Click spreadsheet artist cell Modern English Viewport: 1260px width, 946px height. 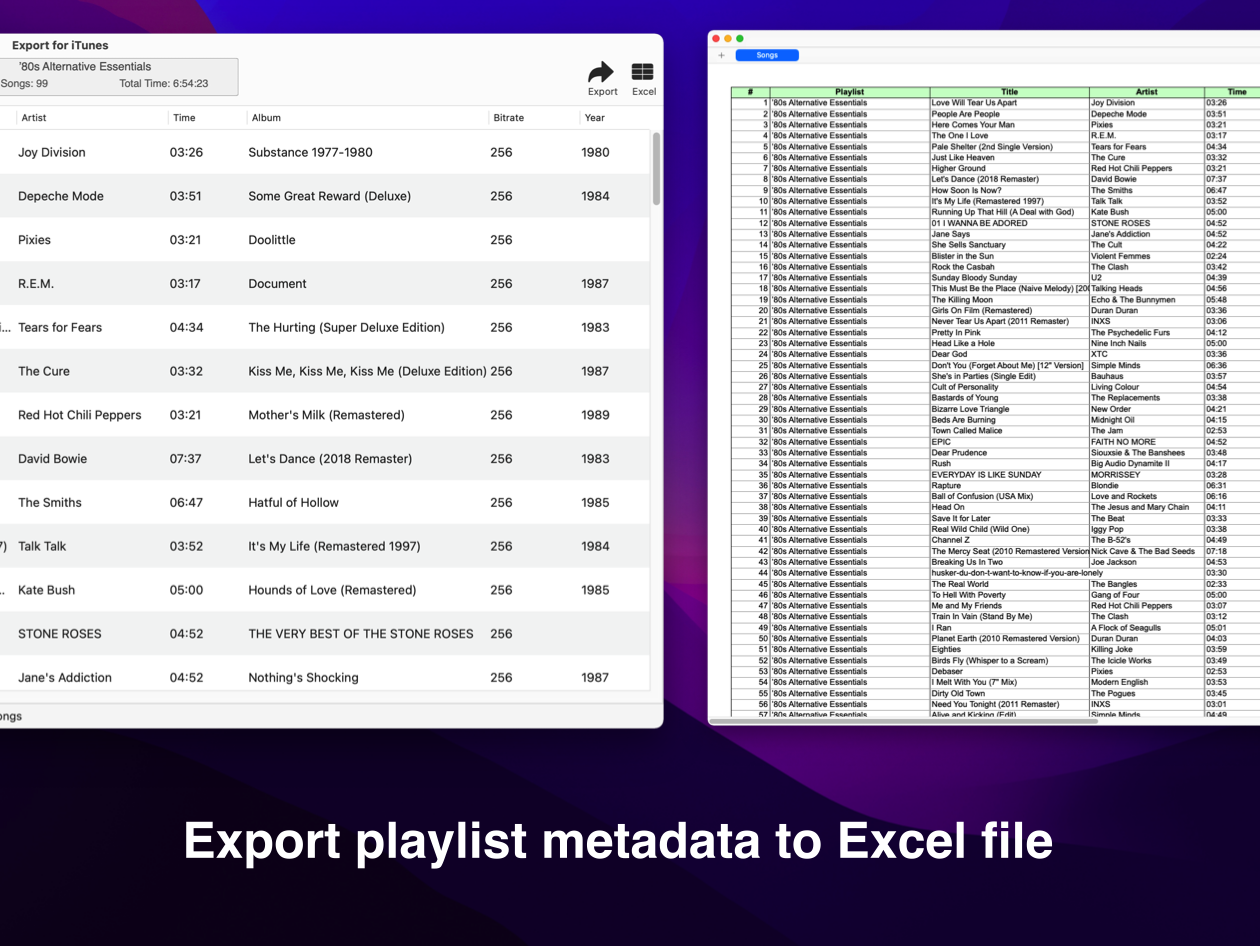pyautogui.click(x=1147, y=682)
